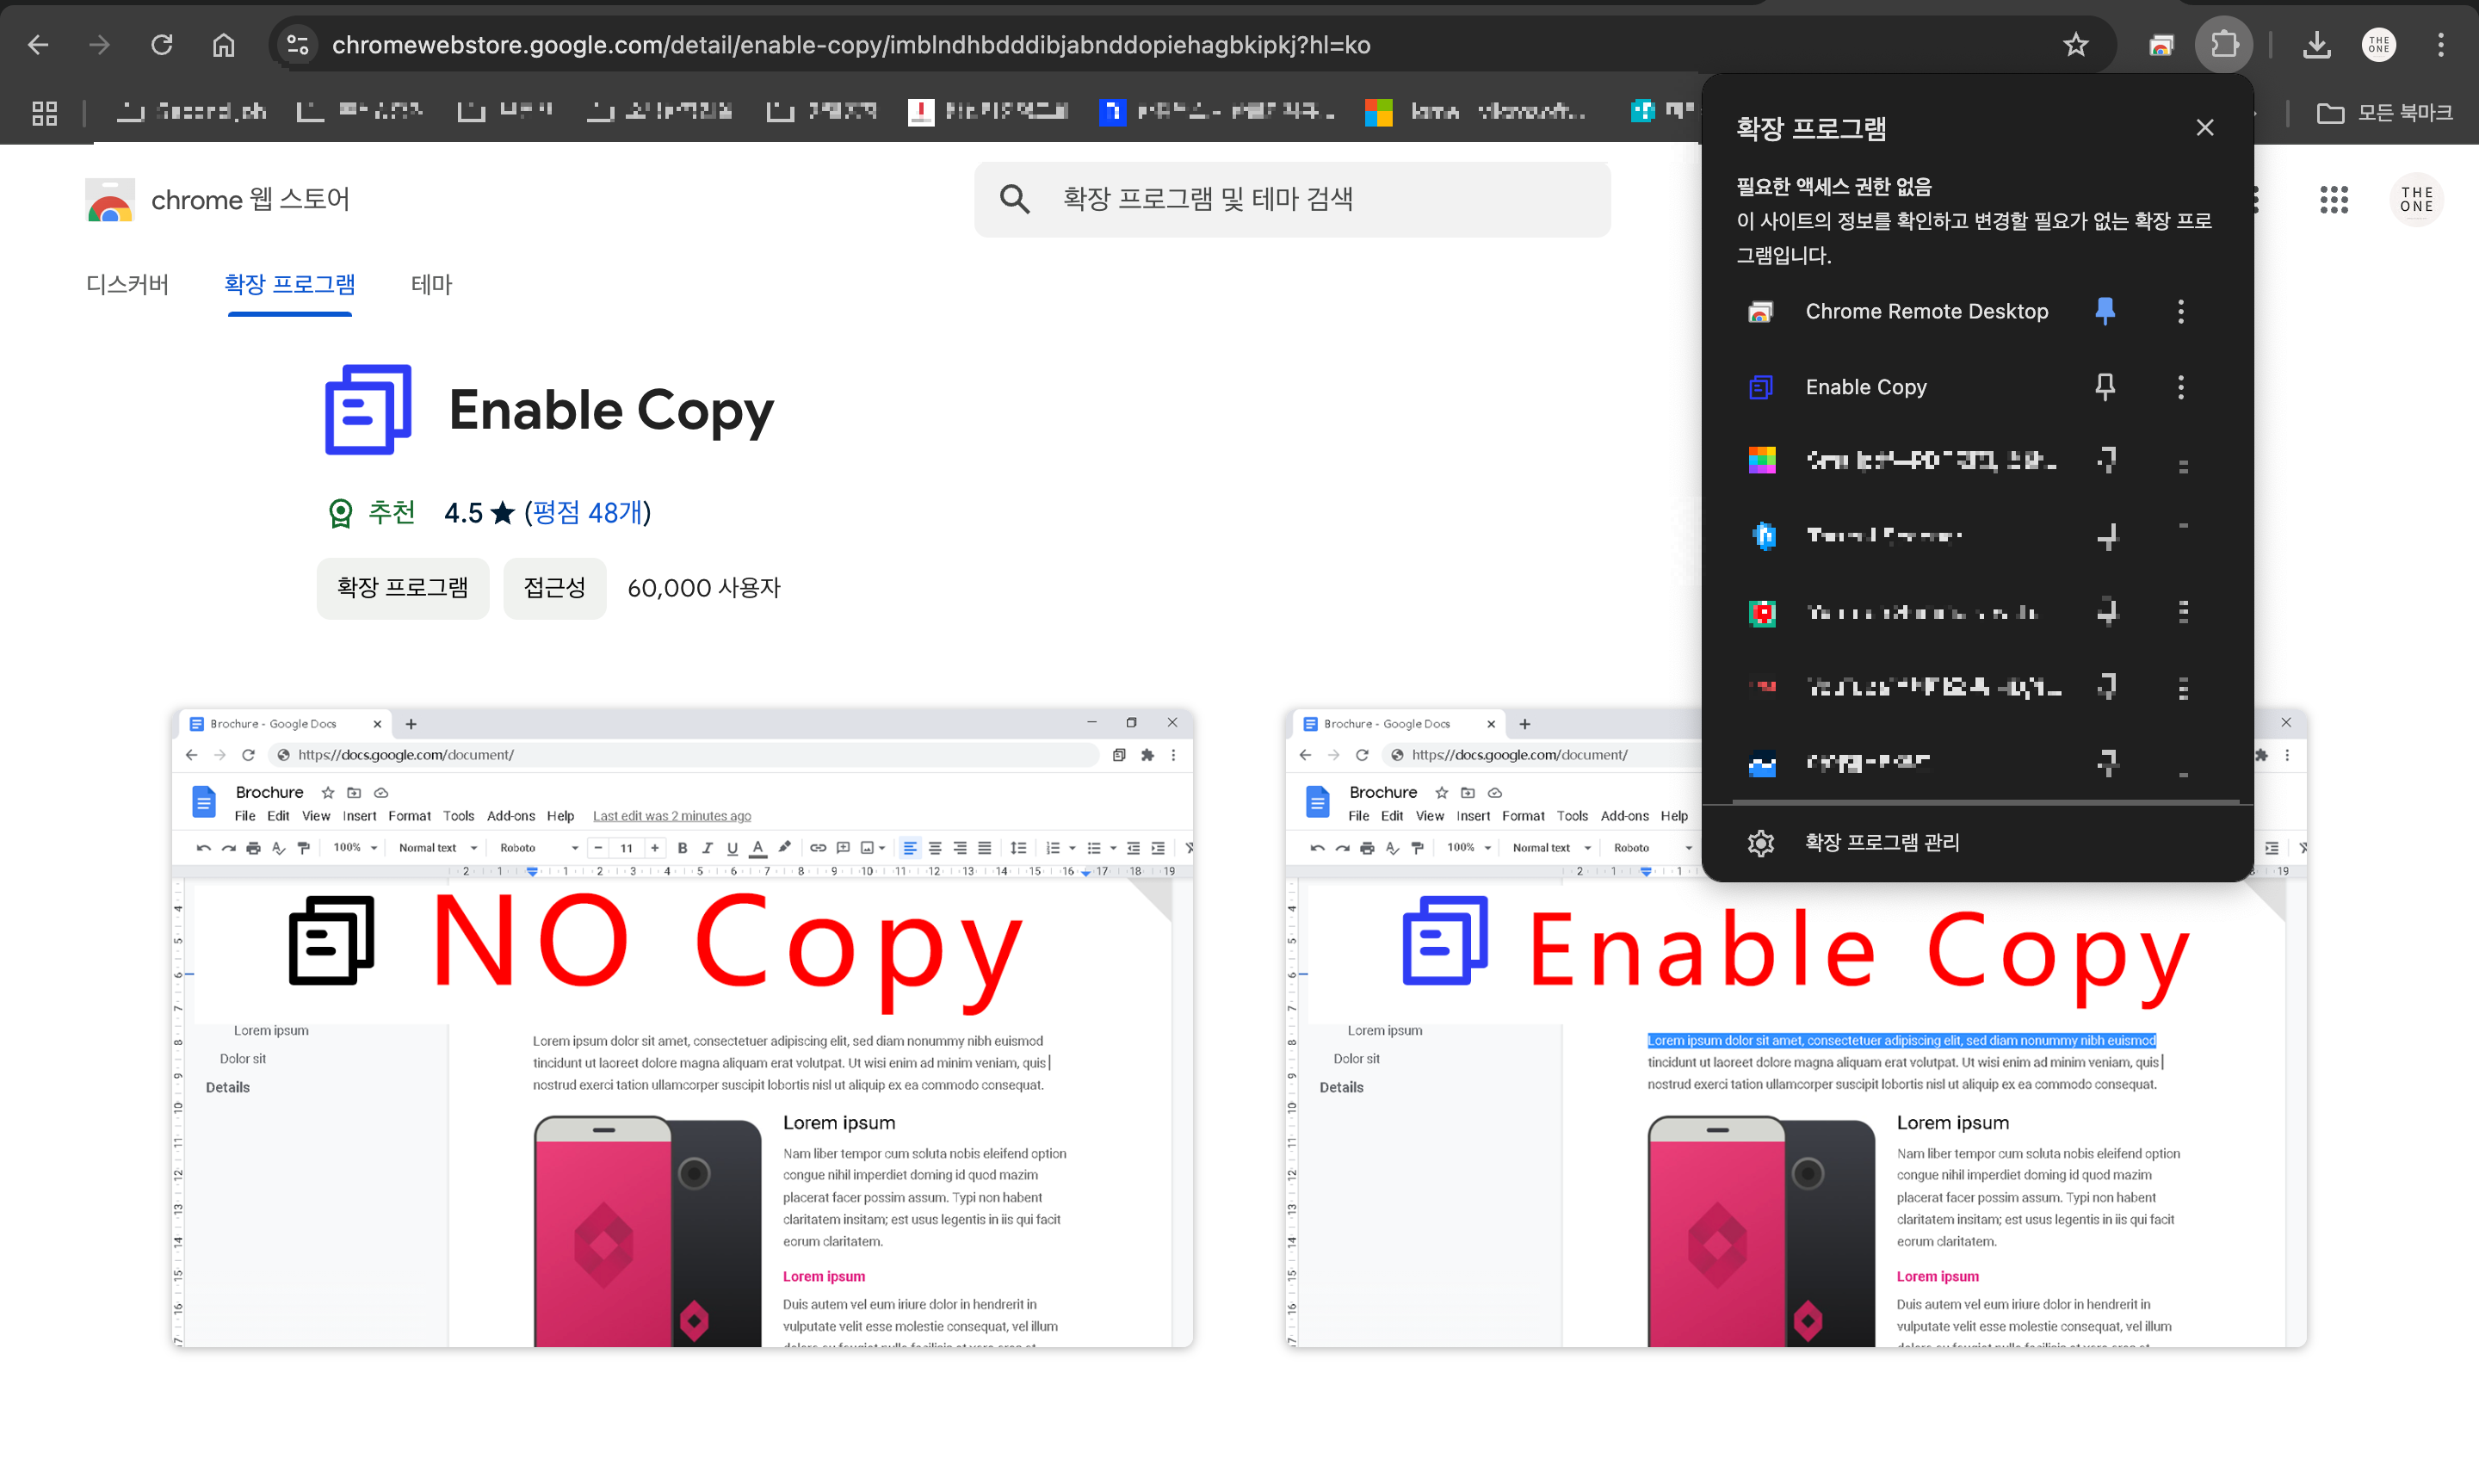Screen dimensions: 2479x1484
Task: Open the 평점 48개 ratings link
Action: coord(587,513)
